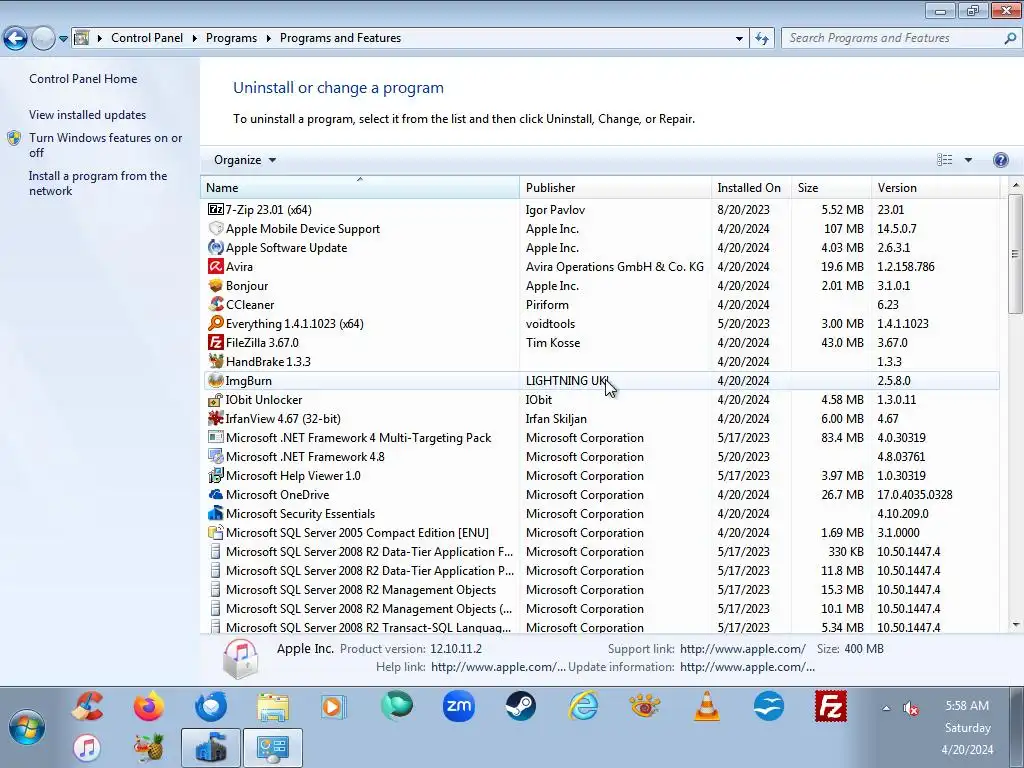Open FileZilla from the taskbar
1024x768 pixels.
pyautogui.click(x=831, y=707)
